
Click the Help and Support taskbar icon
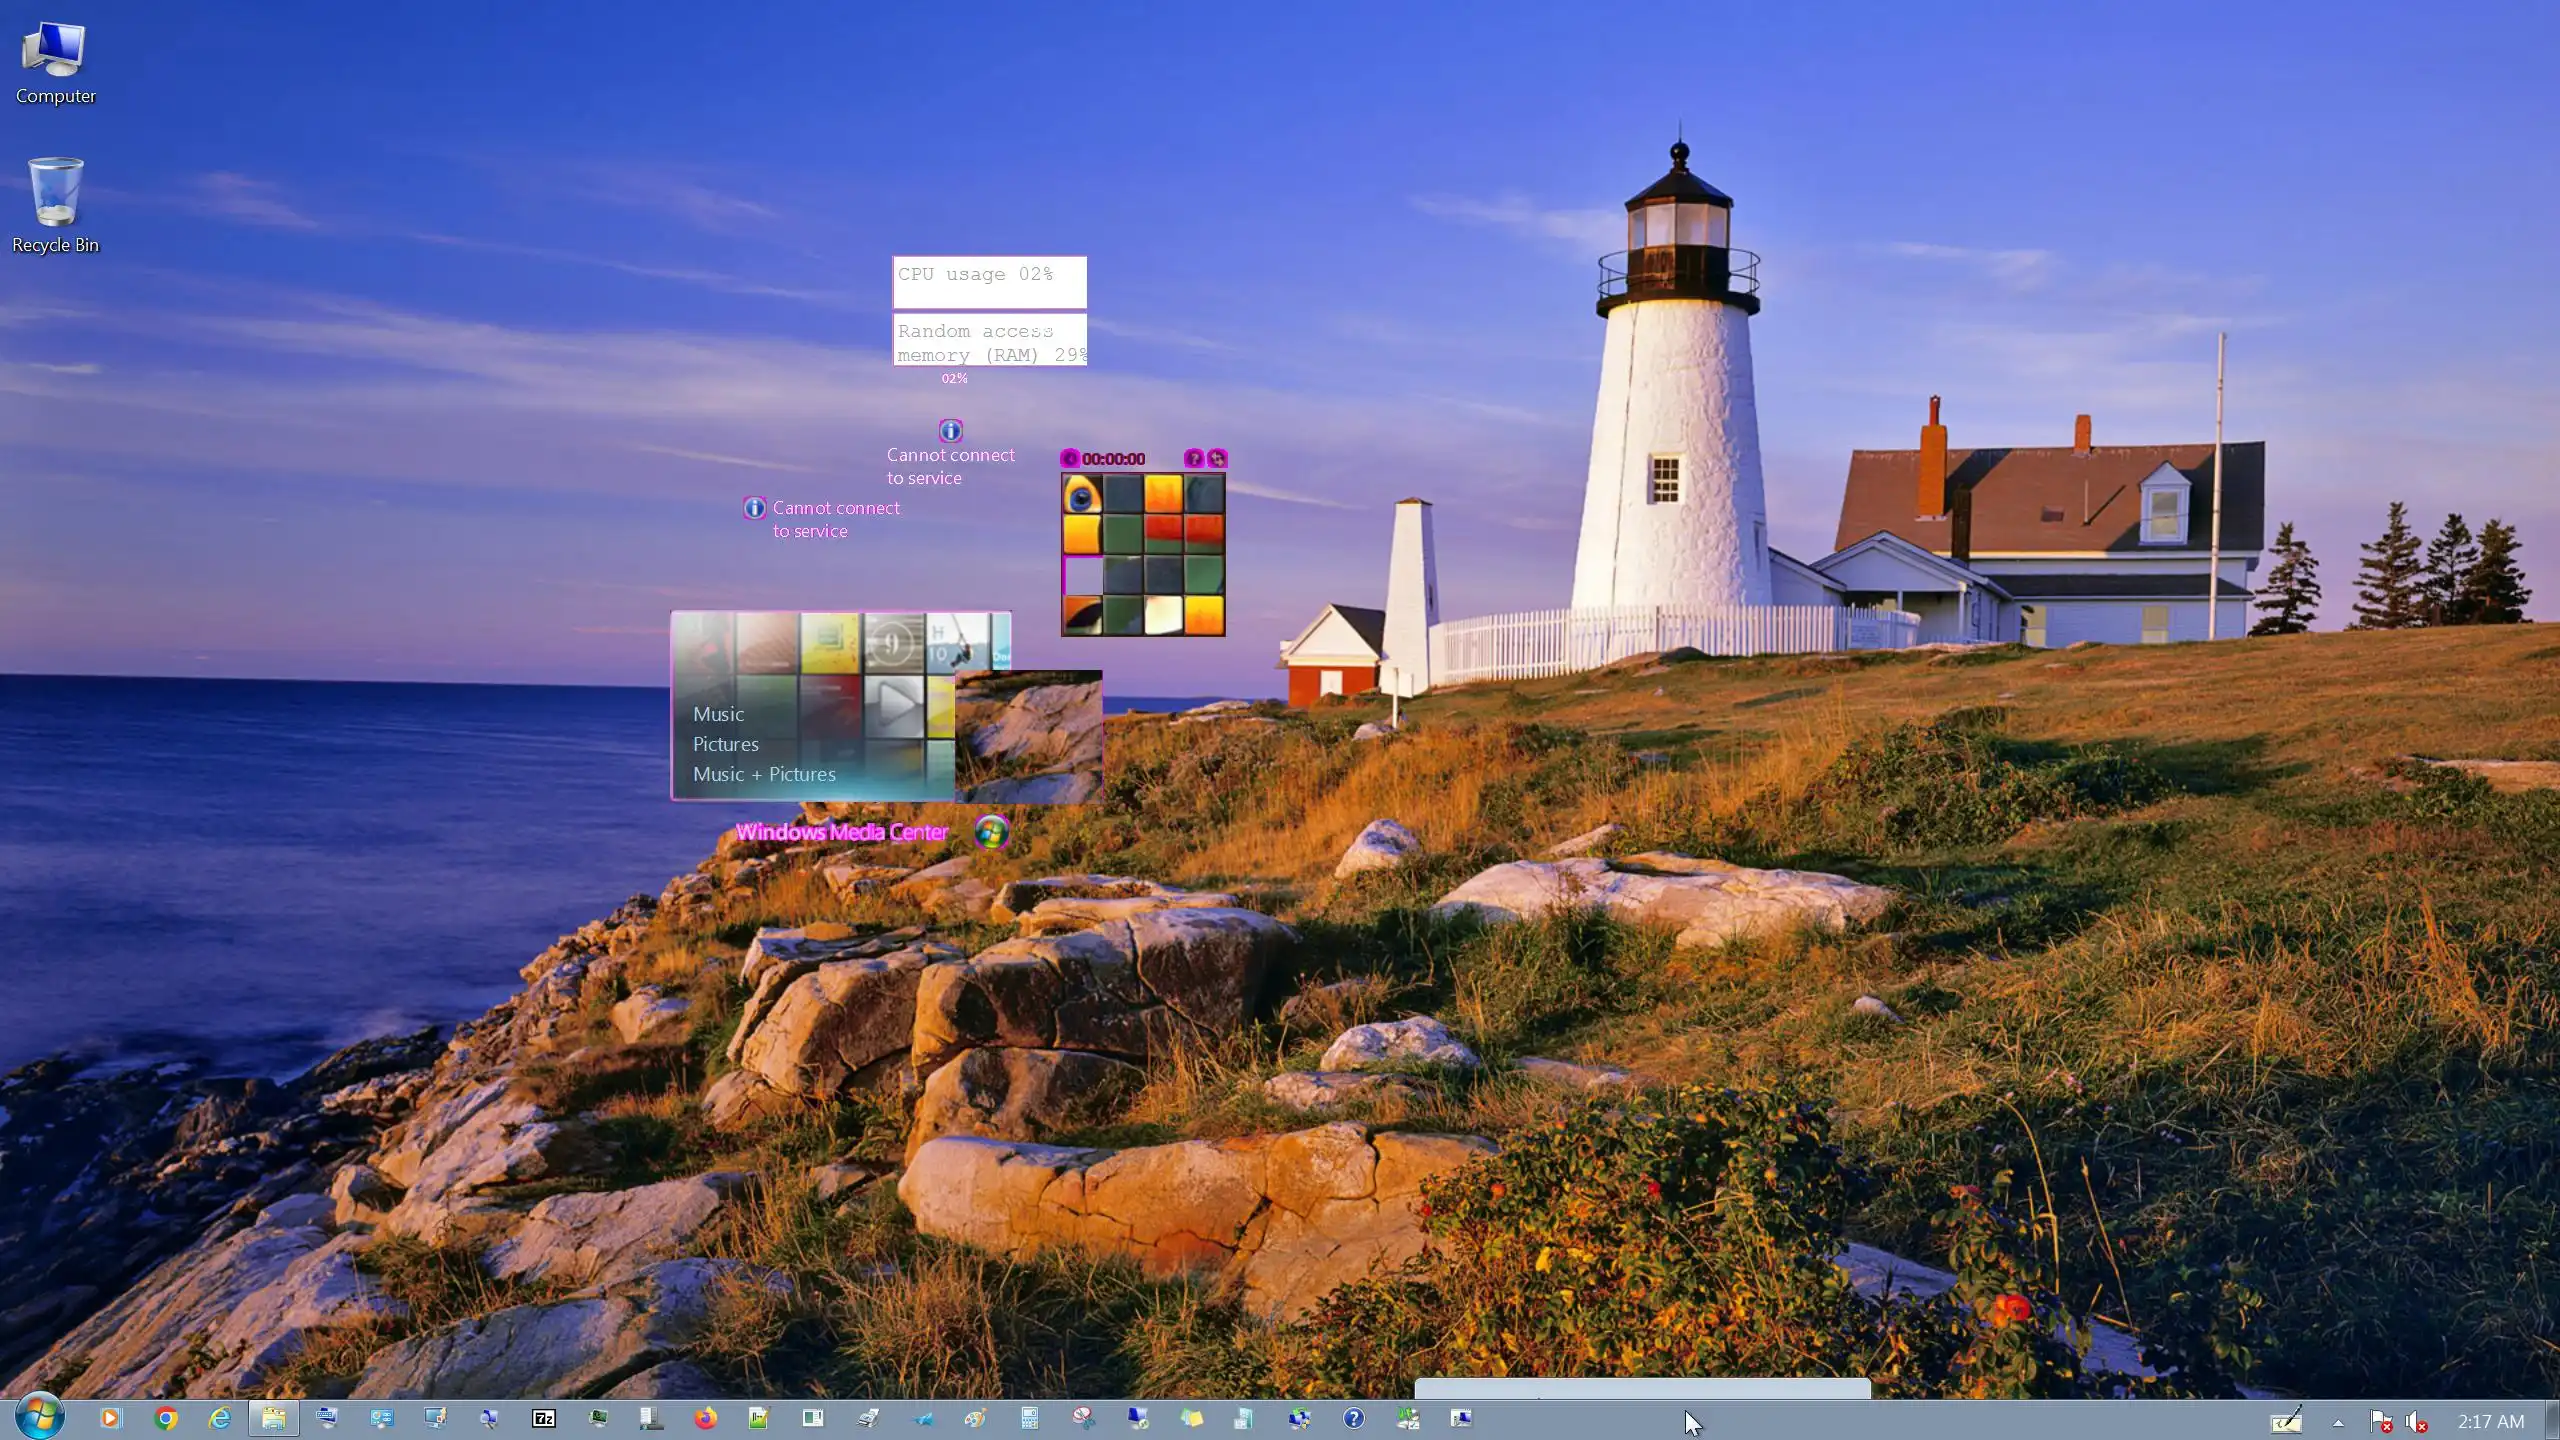(1353, 1418)
